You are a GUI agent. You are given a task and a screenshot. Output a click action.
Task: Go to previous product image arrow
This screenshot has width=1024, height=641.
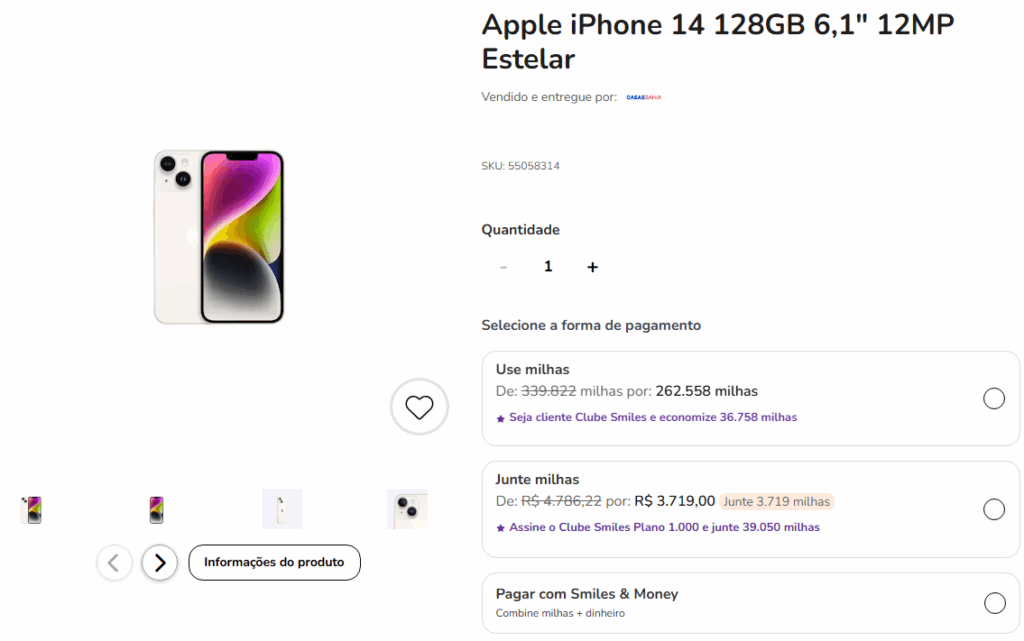coord(114,563)
